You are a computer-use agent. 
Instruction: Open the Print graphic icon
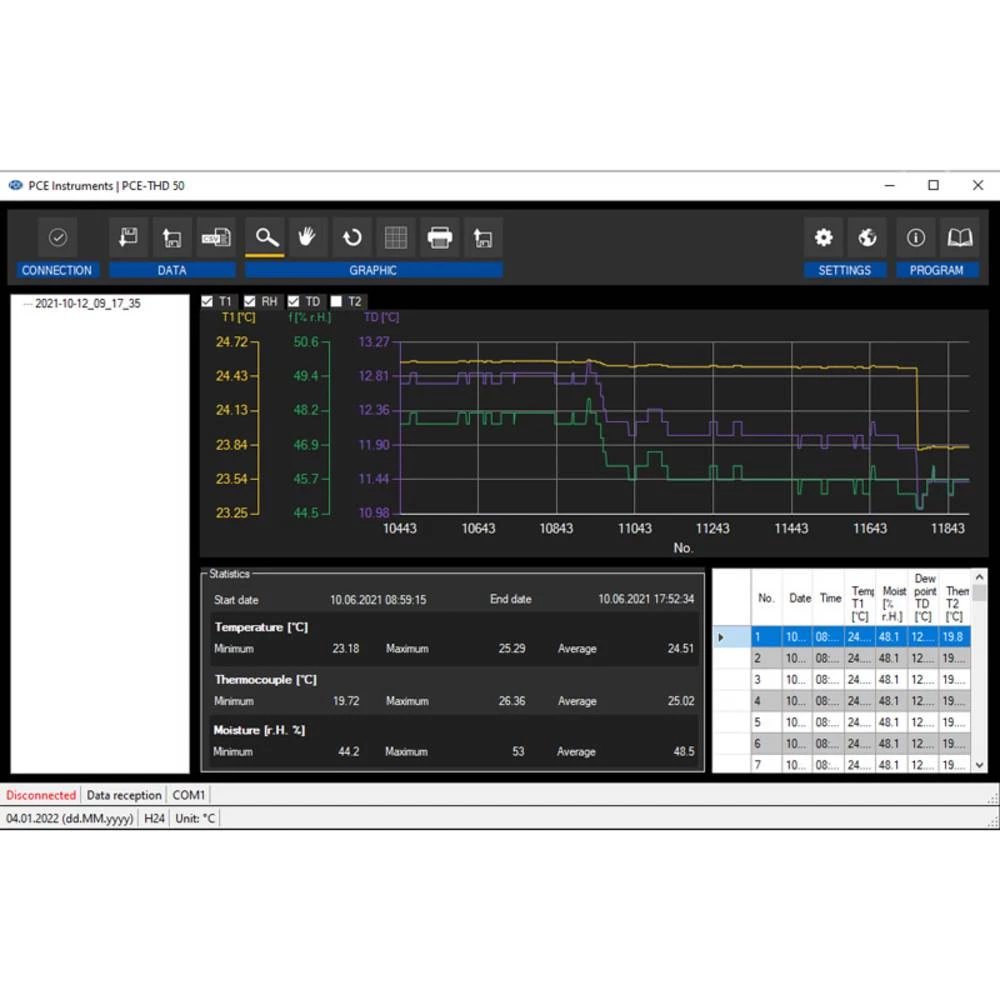[x=439, y=237]
